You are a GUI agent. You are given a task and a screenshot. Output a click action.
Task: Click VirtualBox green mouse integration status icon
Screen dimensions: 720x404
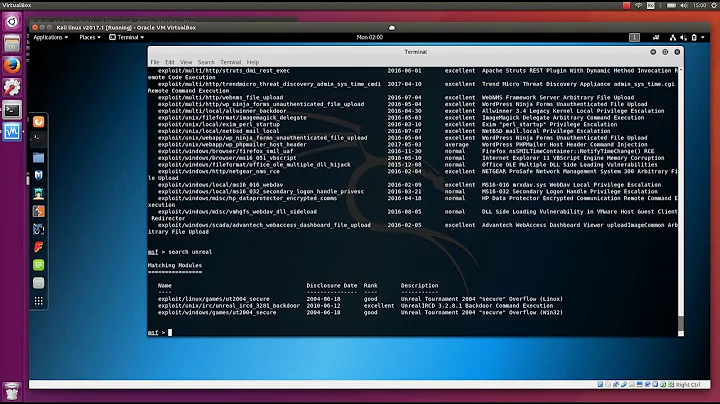click(663, 384)
